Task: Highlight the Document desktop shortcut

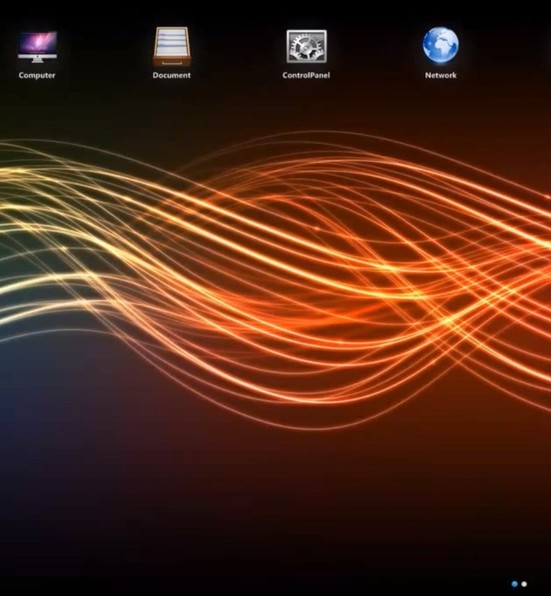Action: tap(172, 52)
